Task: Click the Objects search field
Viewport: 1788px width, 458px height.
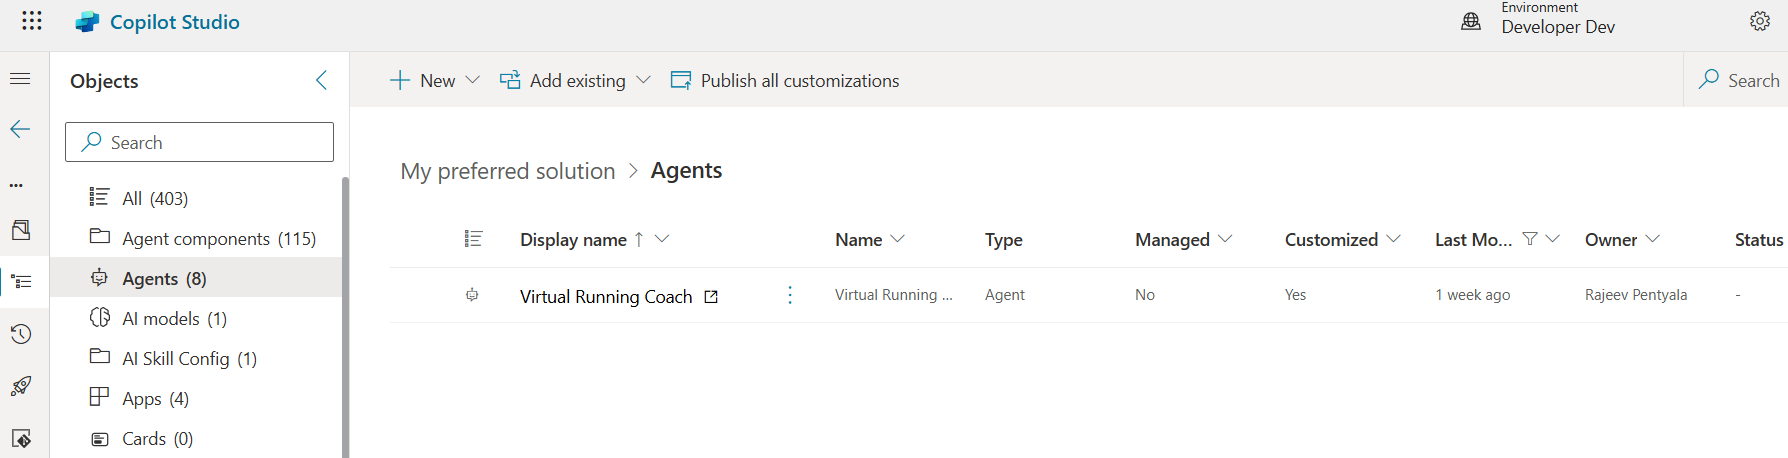Action: coord(200,142)
